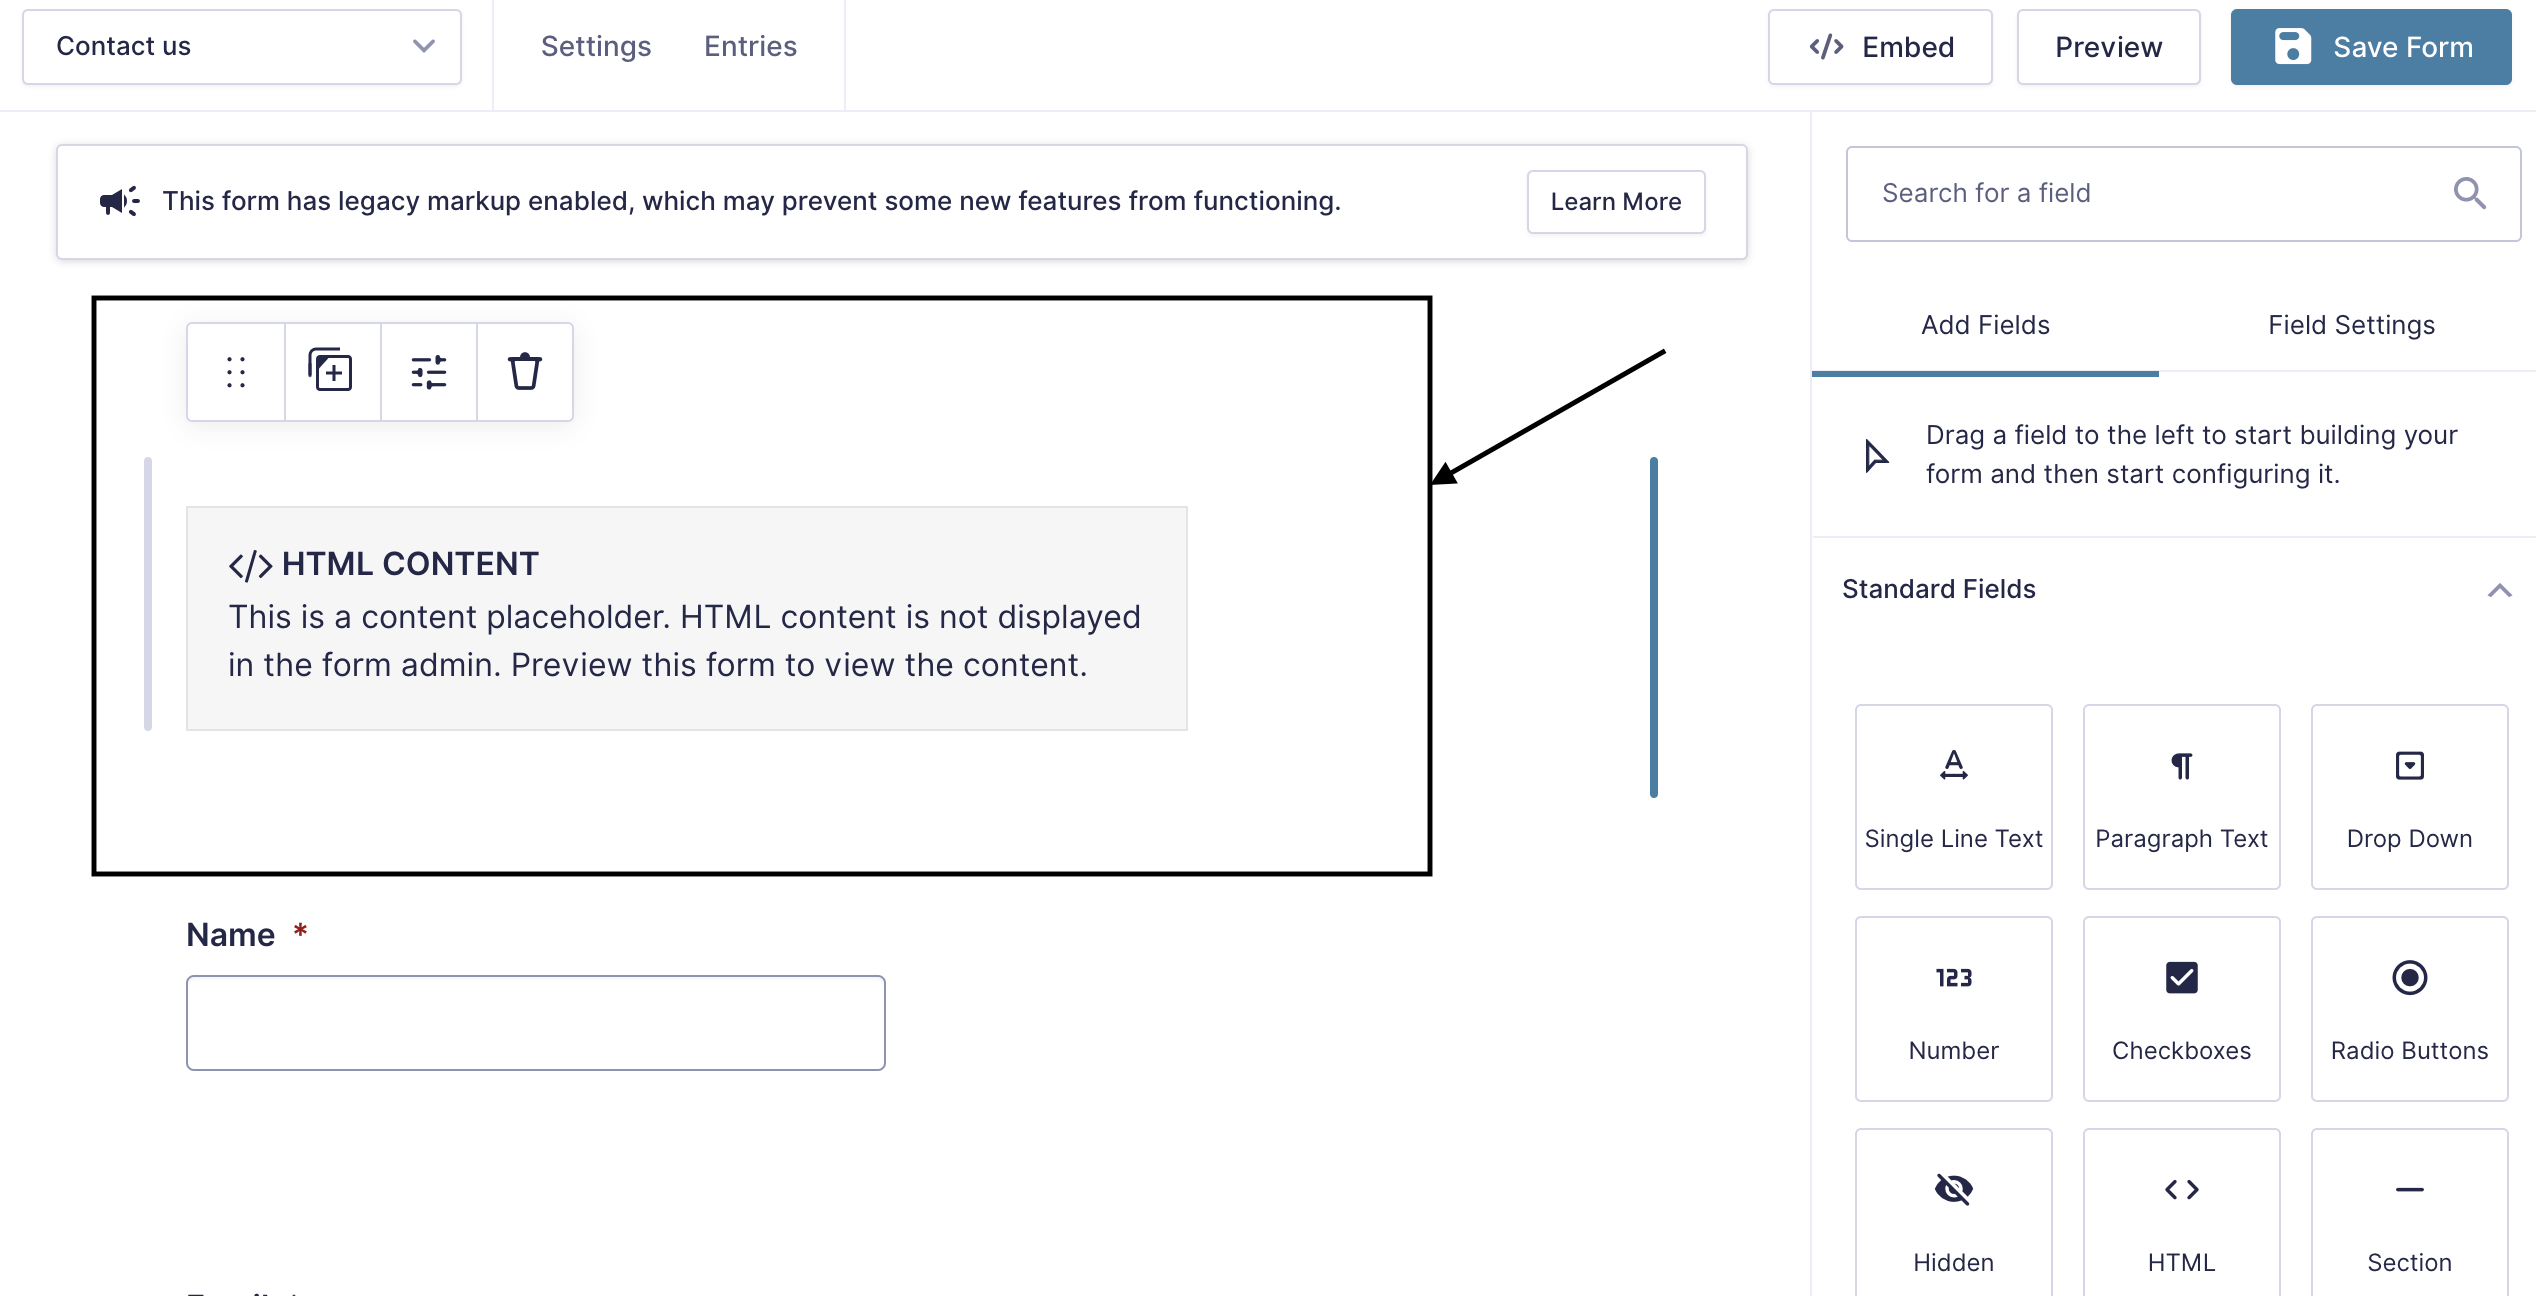Click the search magnifier icon
This screenshot has width=2536, height=1296.
(2468, 193)
